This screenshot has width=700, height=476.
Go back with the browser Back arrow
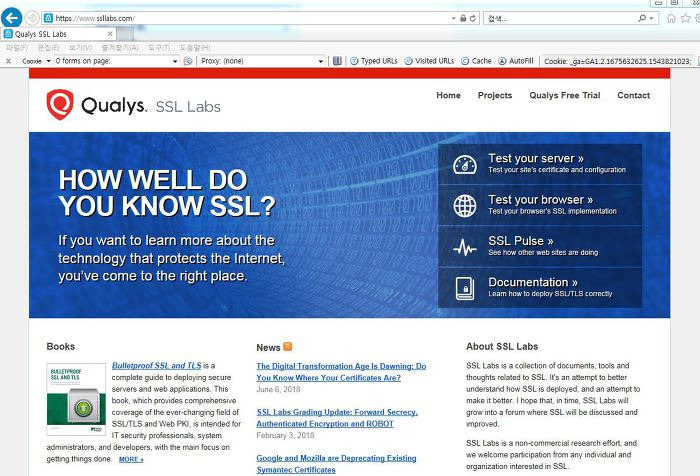11,18
